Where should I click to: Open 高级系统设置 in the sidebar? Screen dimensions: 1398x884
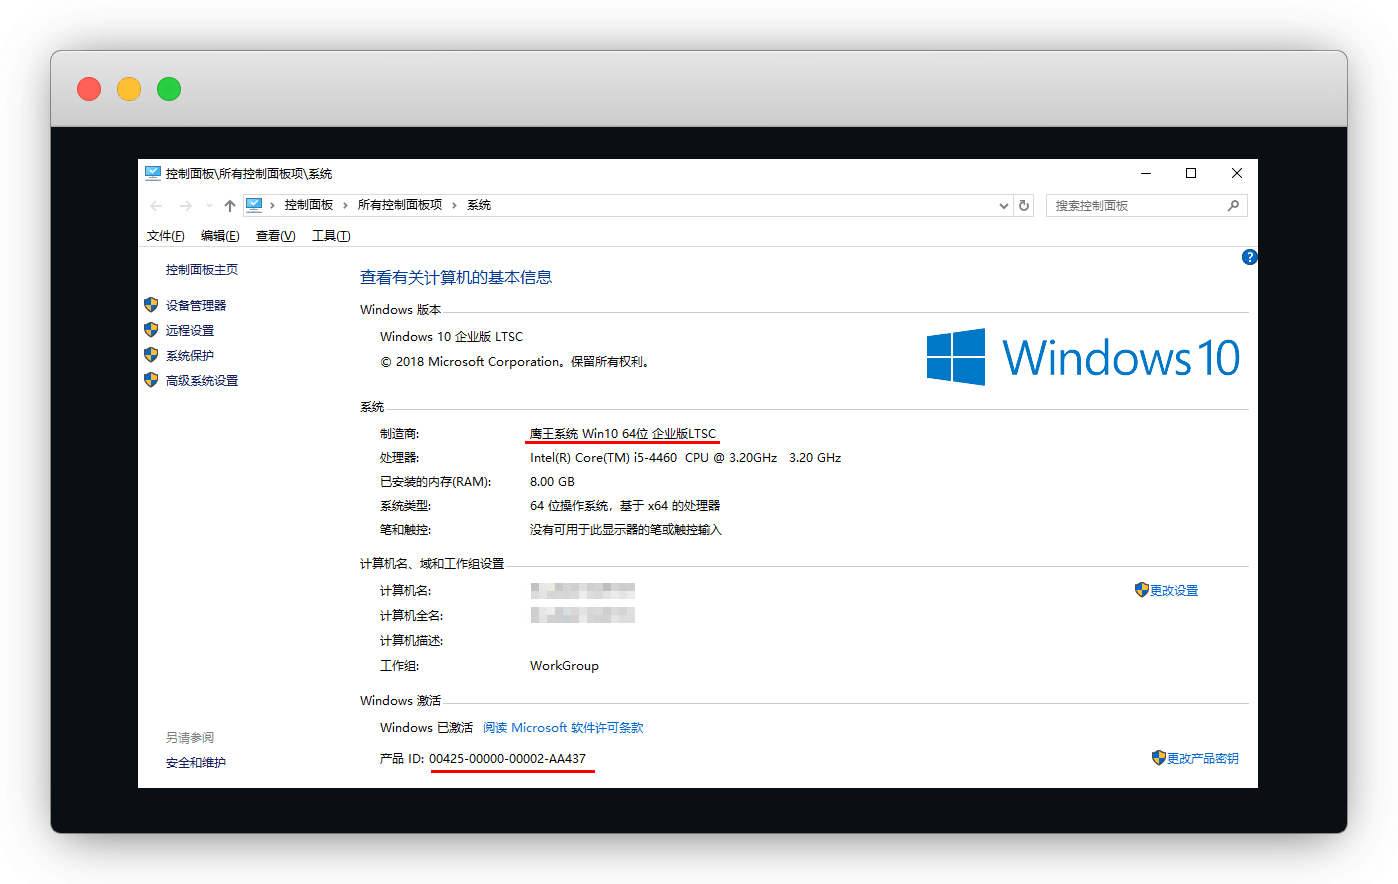(202, 380)
